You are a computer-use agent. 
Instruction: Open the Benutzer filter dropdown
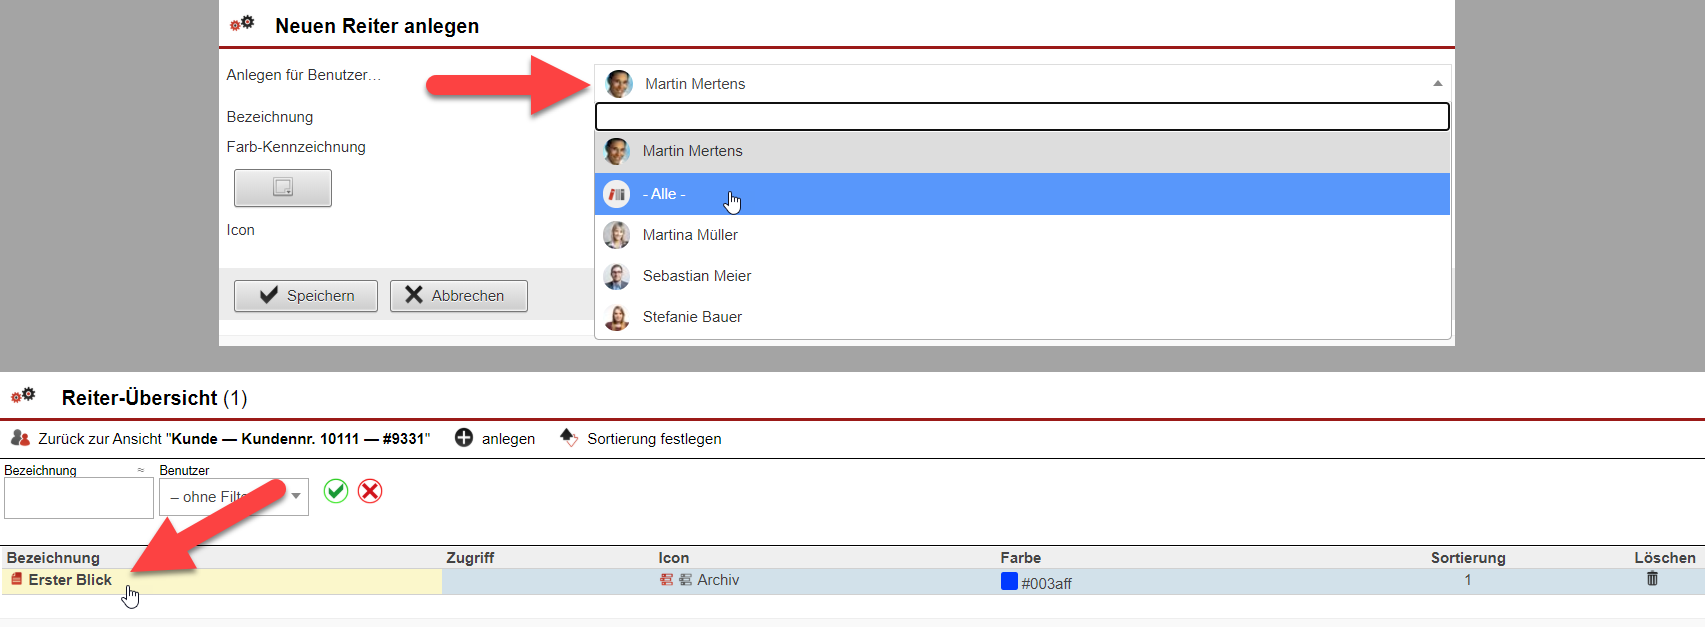click(x=234, y=497)
